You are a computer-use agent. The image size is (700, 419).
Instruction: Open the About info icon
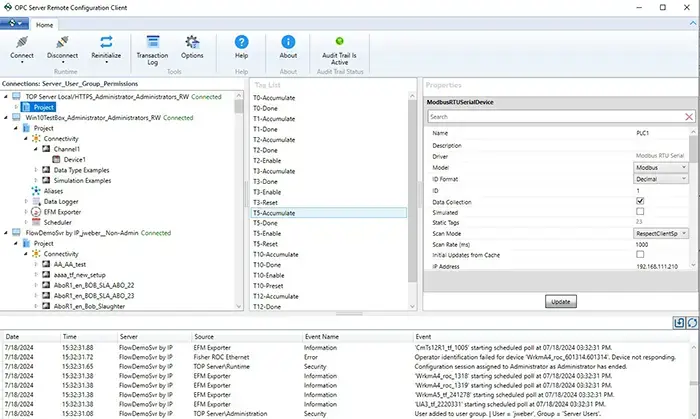288,42
